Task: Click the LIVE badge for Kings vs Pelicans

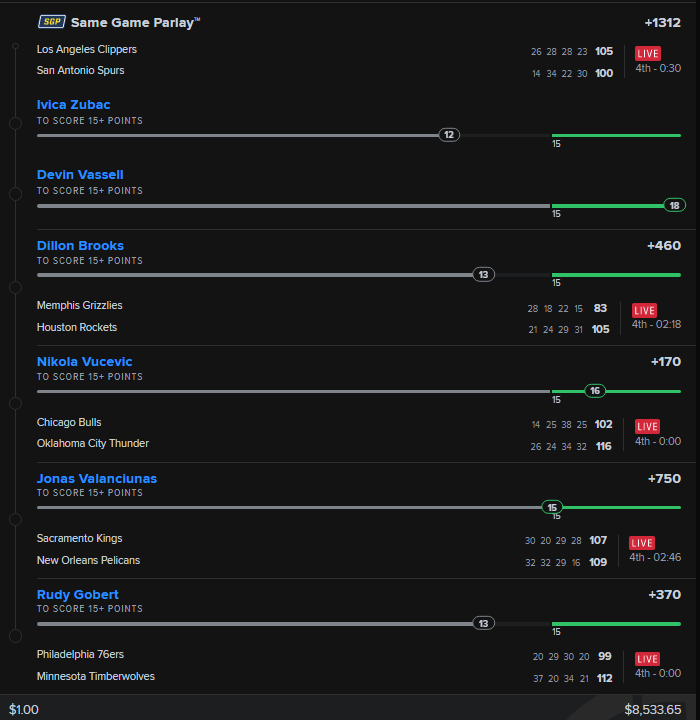Action: (x=642, y=543)
